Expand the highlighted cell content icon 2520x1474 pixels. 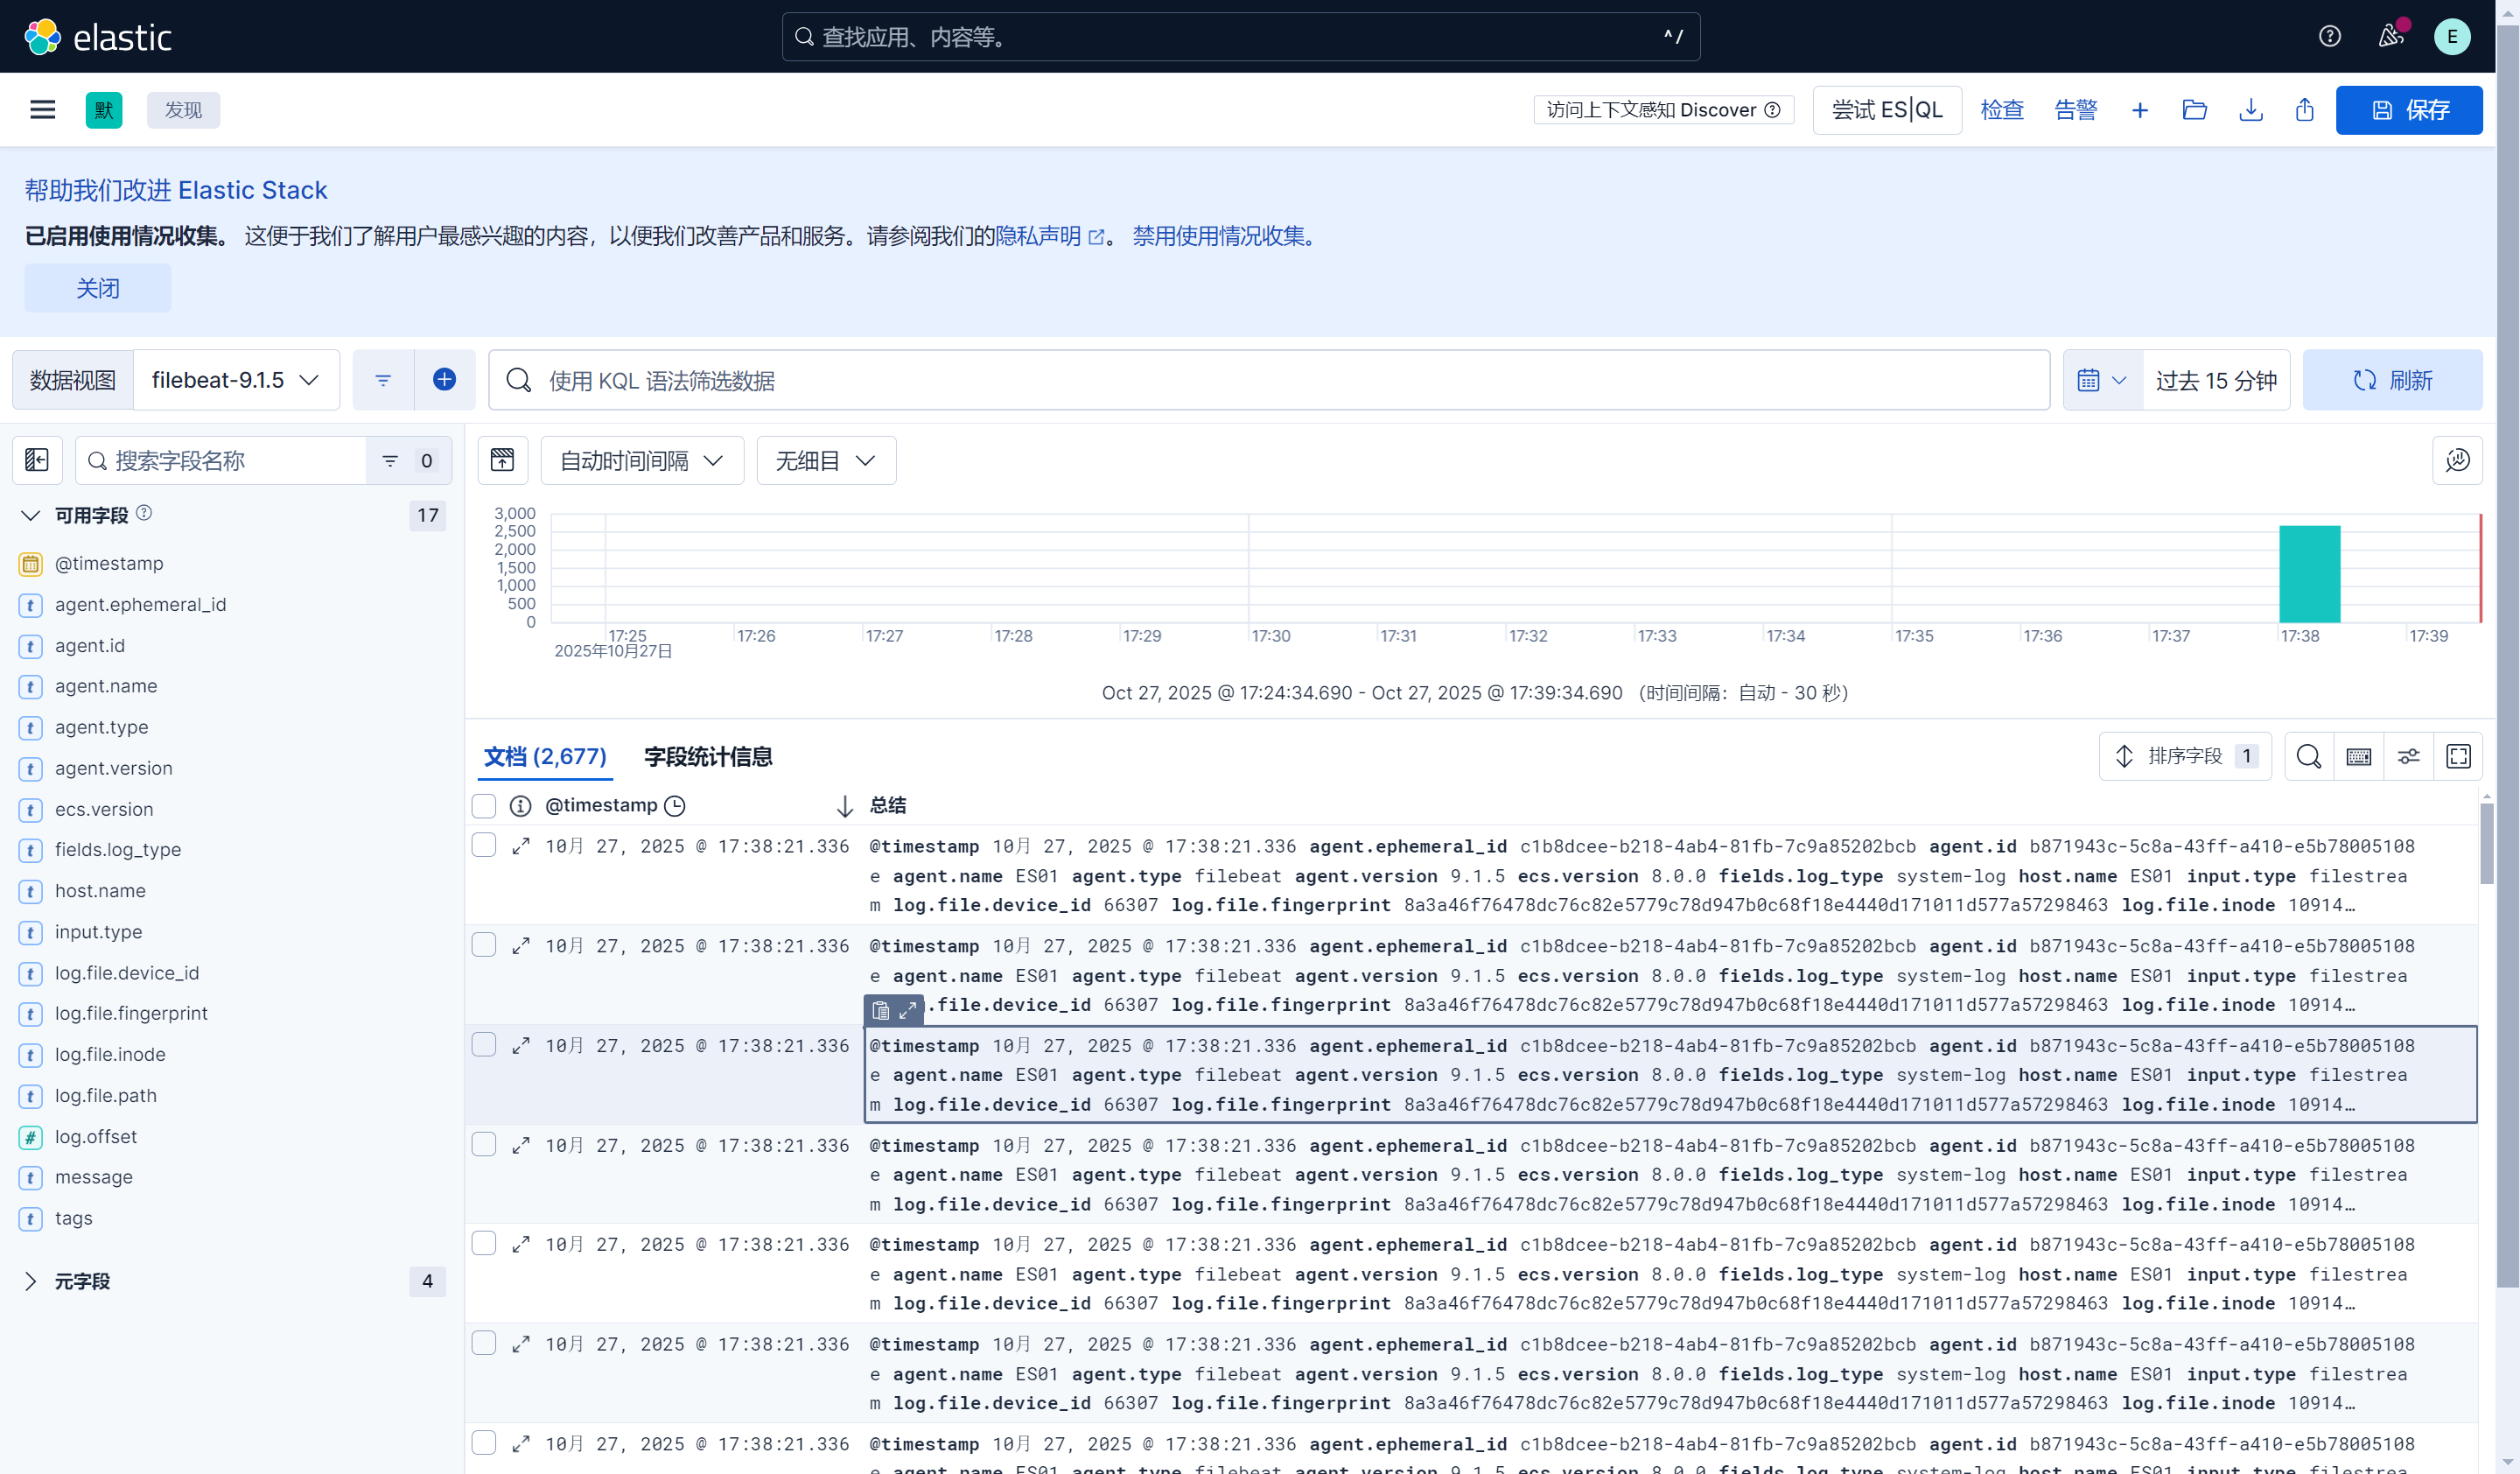click(908, 1010)
